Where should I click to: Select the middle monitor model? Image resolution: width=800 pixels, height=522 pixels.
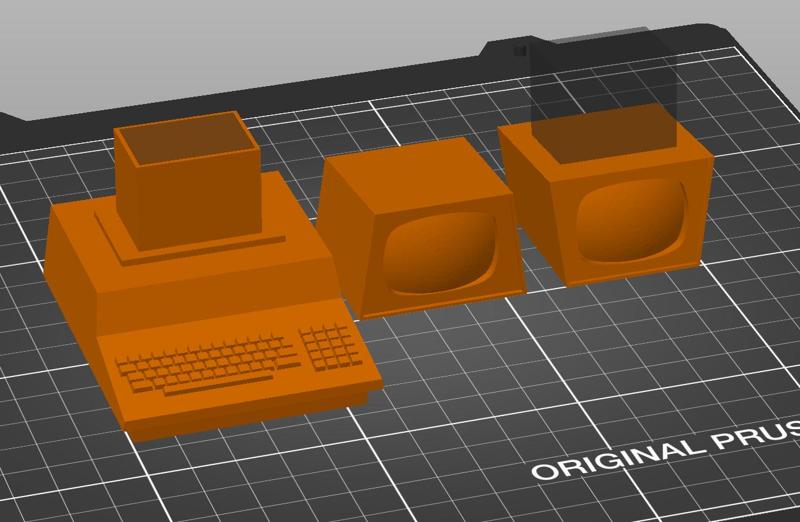point(421,230)
